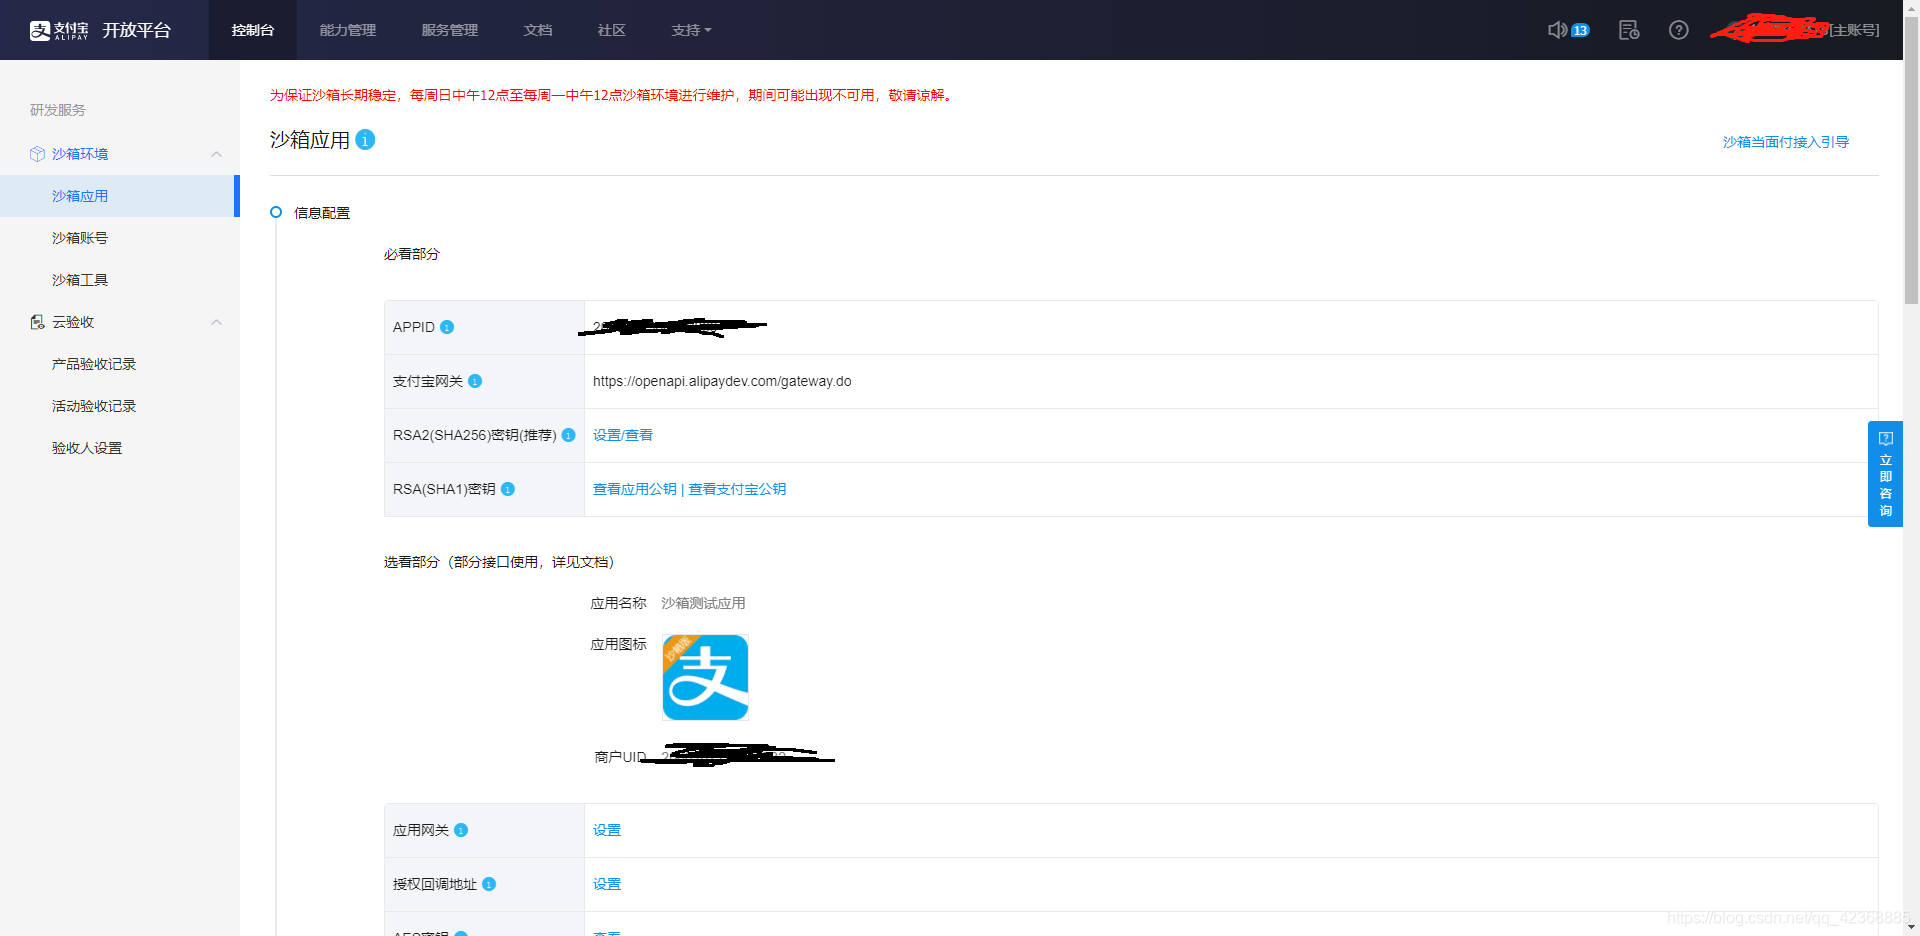This screenshot has height=936, width=1920.
Task: Click the 云验收 icon in sidebar
Action: 37,322
